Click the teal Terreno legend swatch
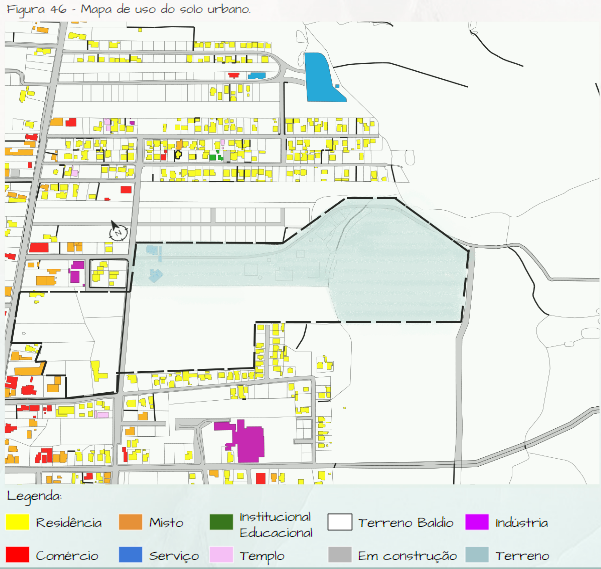Image resolution: width=601 pixels, height=569 pixels. (x=477, y=554)
